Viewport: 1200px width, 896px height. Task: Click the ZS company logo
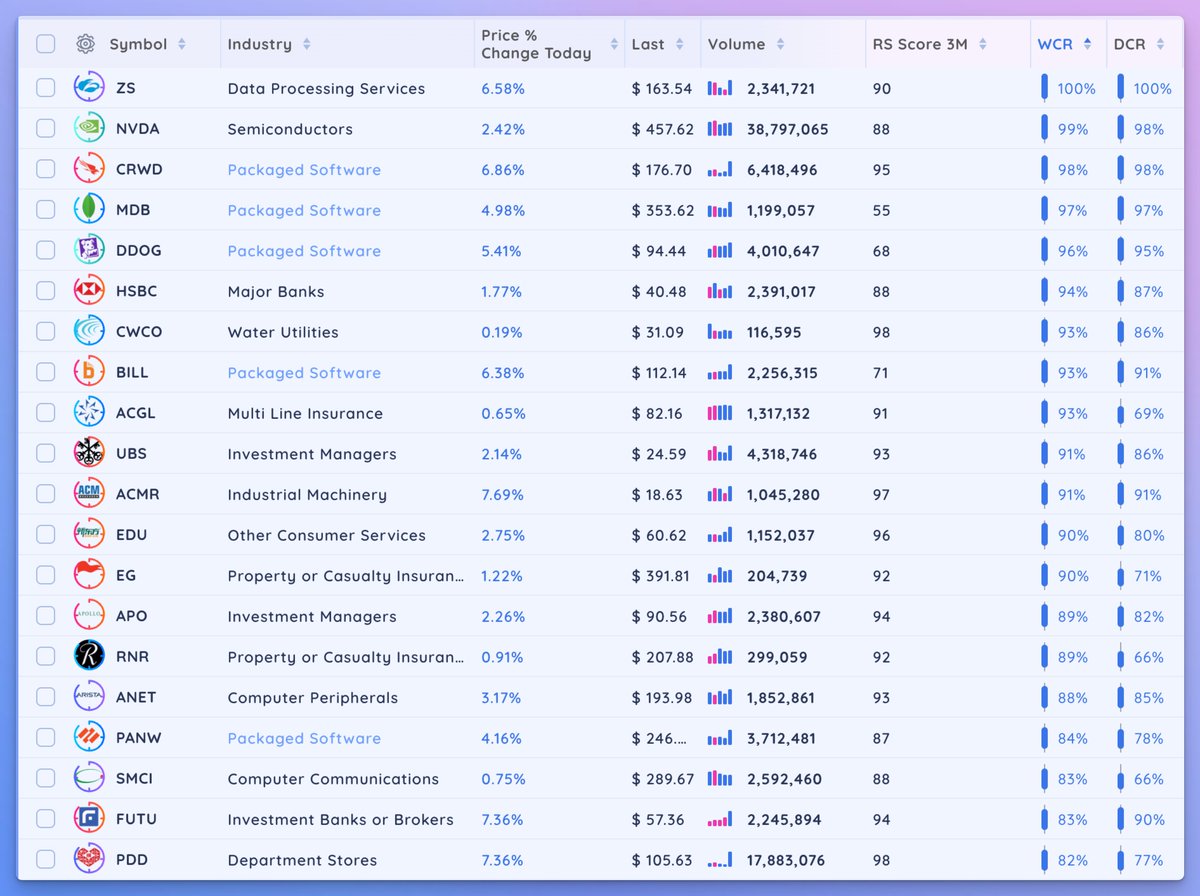click(x=89, y=88)
